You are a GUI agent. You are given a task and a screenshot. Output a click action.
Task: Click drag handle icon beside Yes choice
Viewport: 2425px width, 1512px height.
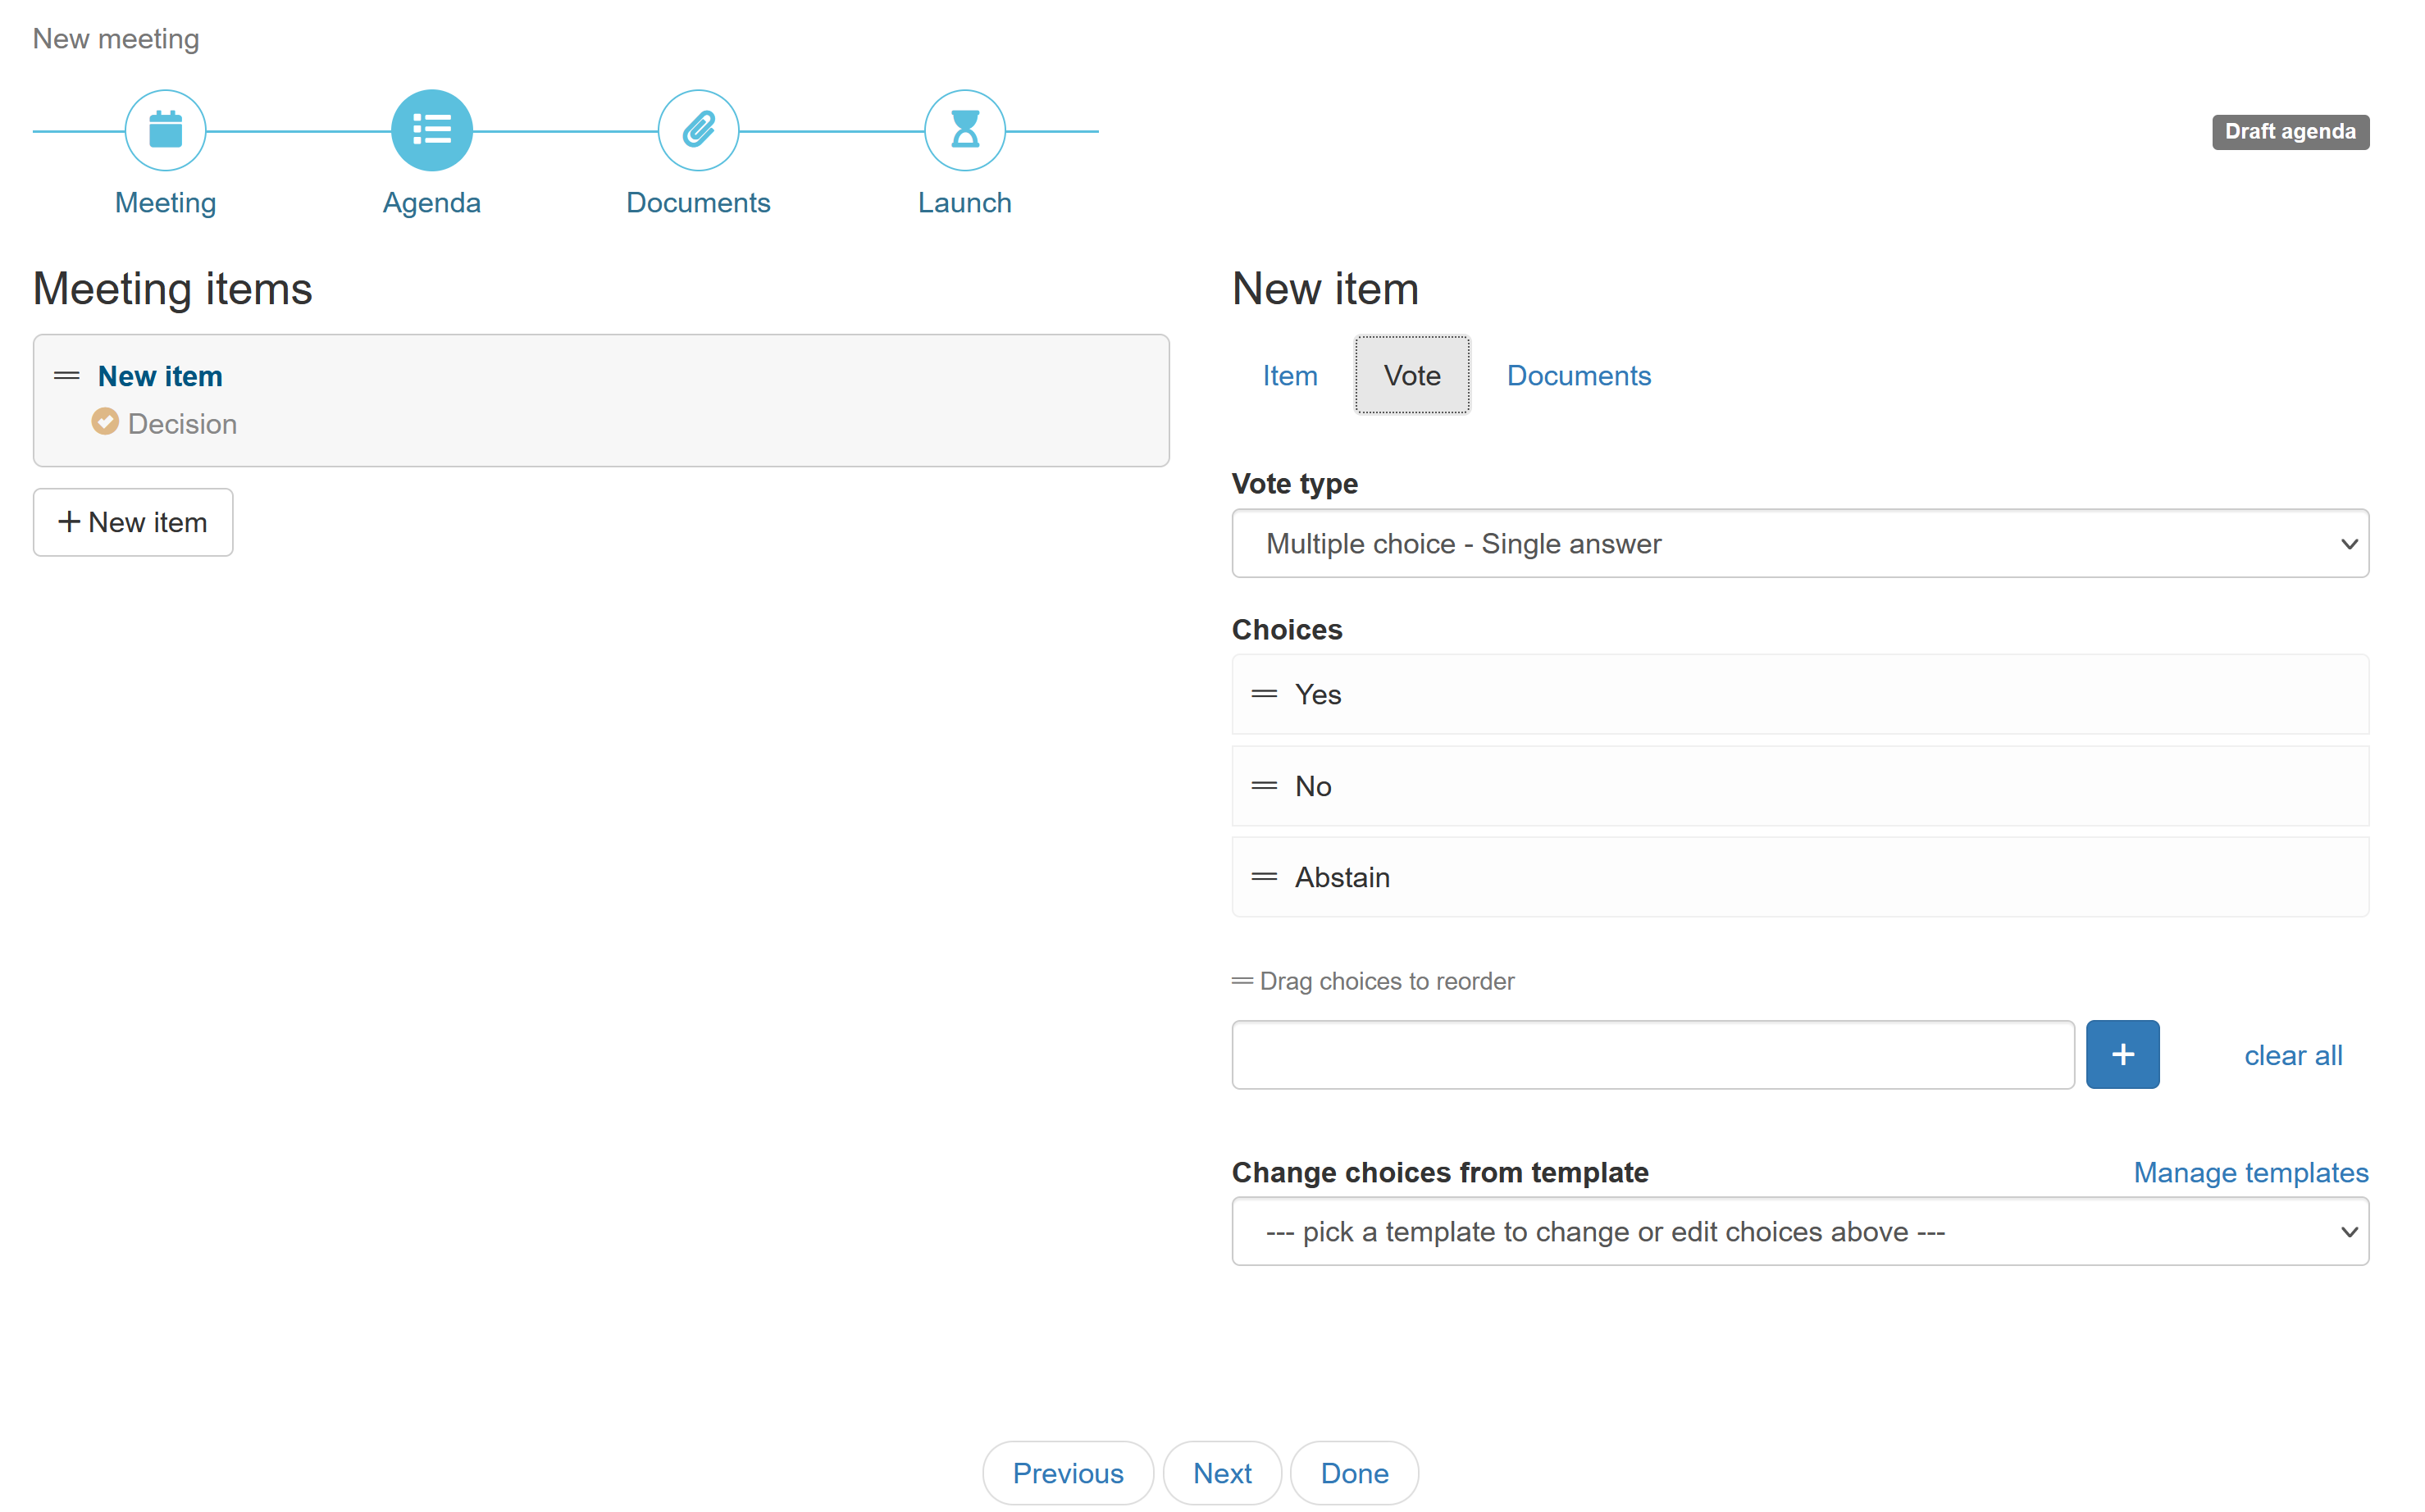pyautogui.click(x=1264, y=694)
